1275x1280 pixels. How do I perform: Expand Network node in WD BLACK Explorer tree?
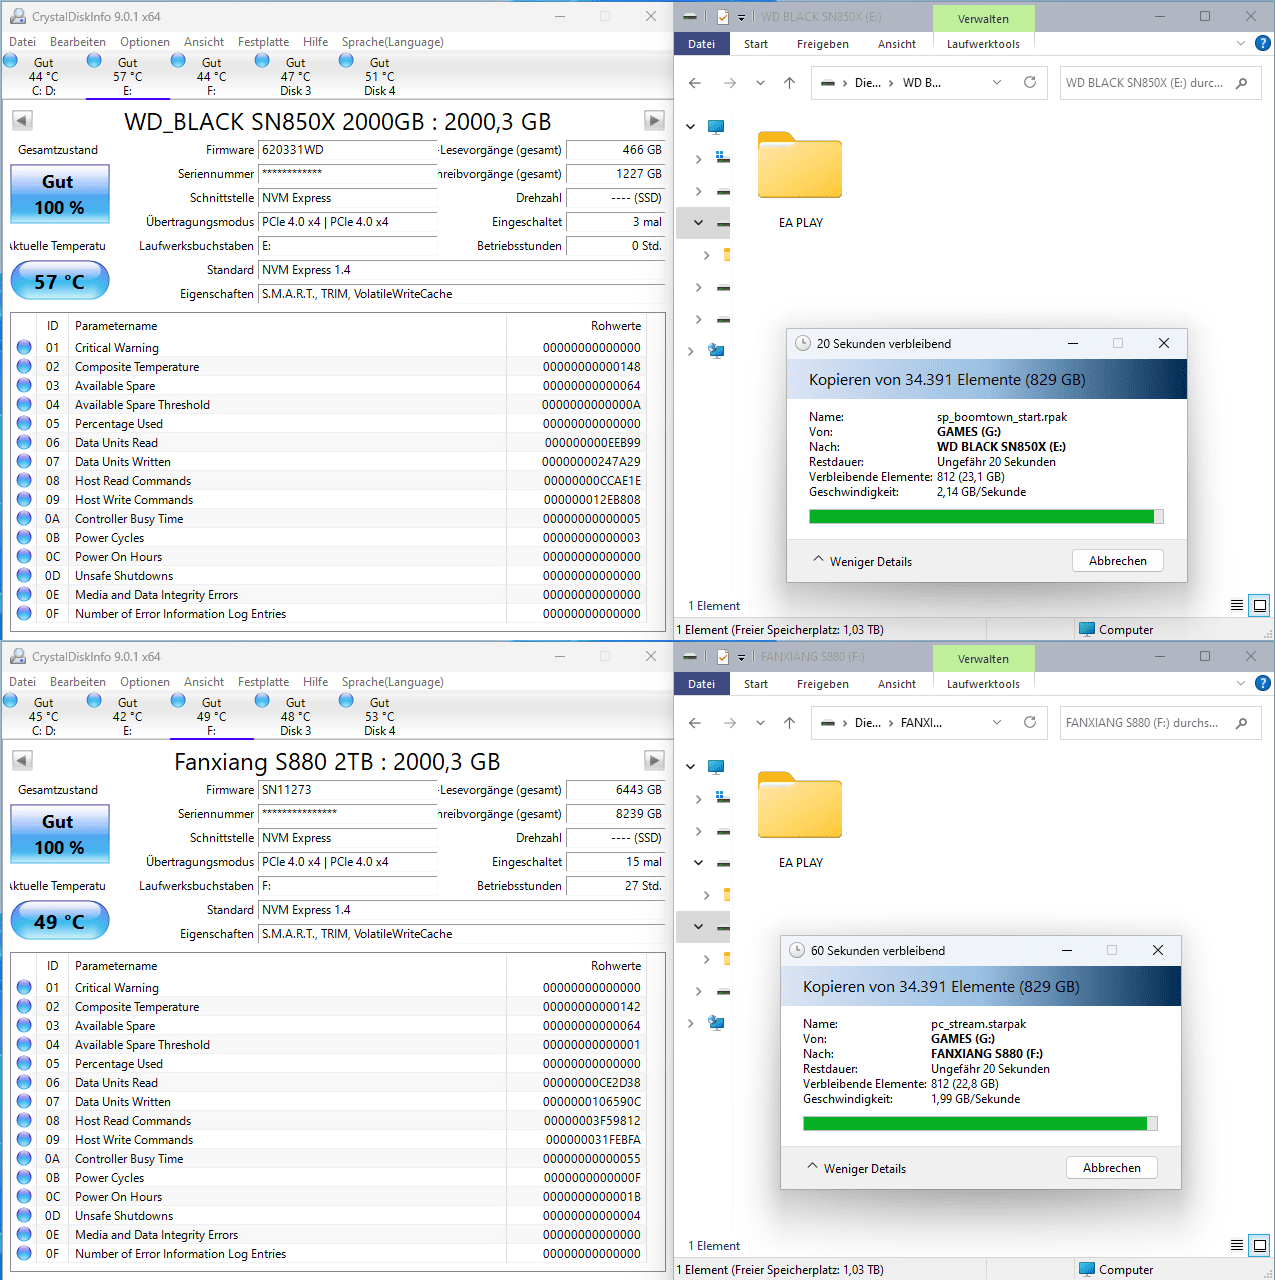[x=690, y=351]
